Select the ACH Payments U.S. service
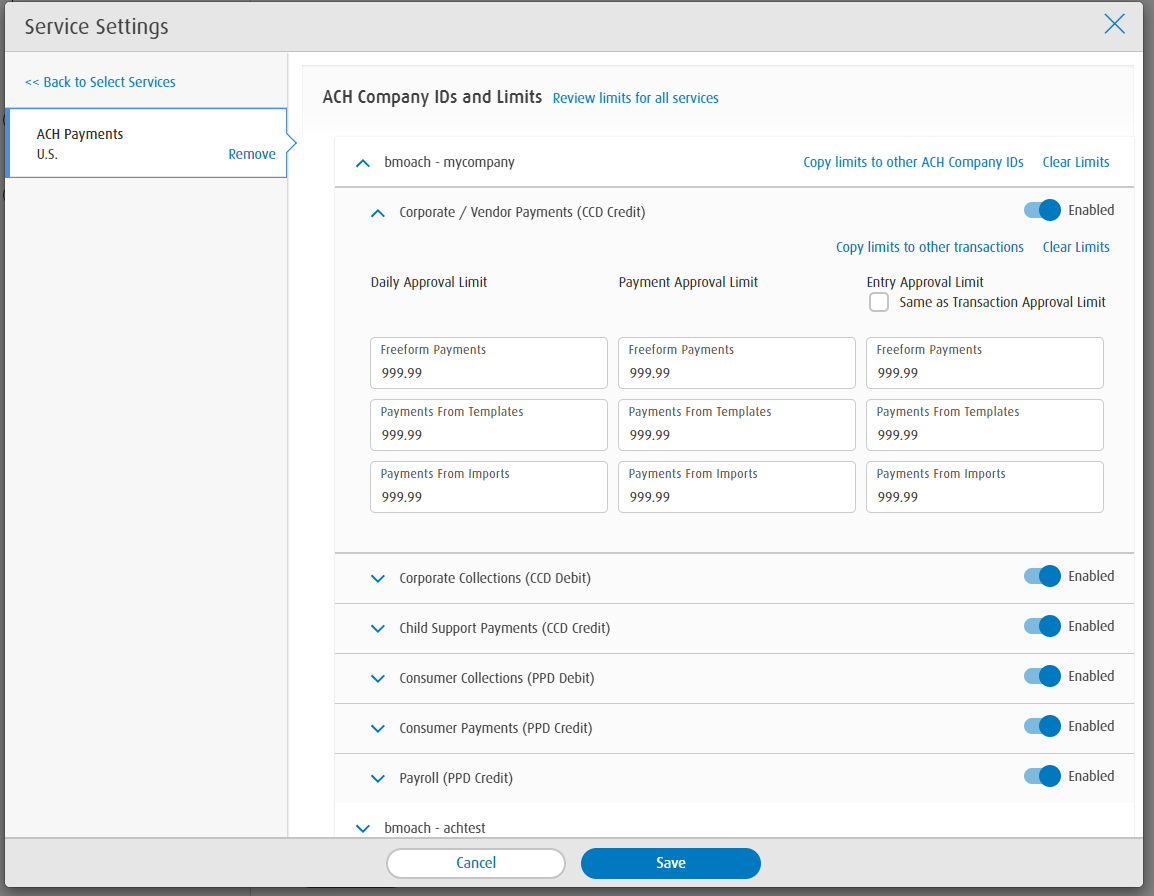The image size is (1154, 896). pos(146,143)
